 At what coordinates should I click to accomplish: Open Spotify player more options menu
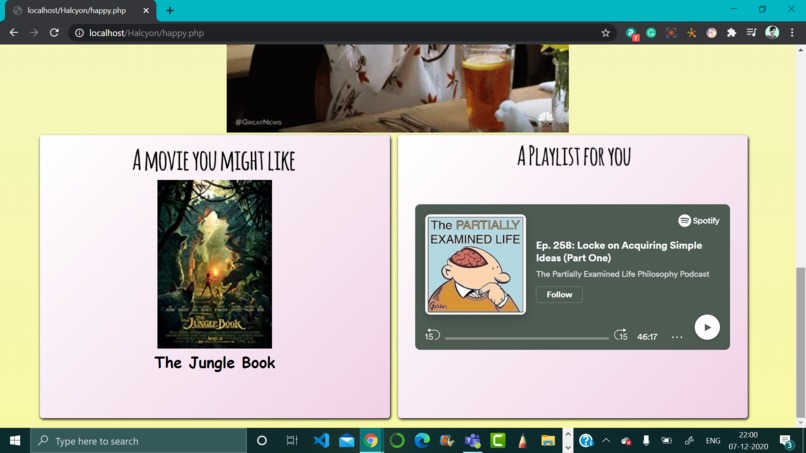[x=677, y=337]
